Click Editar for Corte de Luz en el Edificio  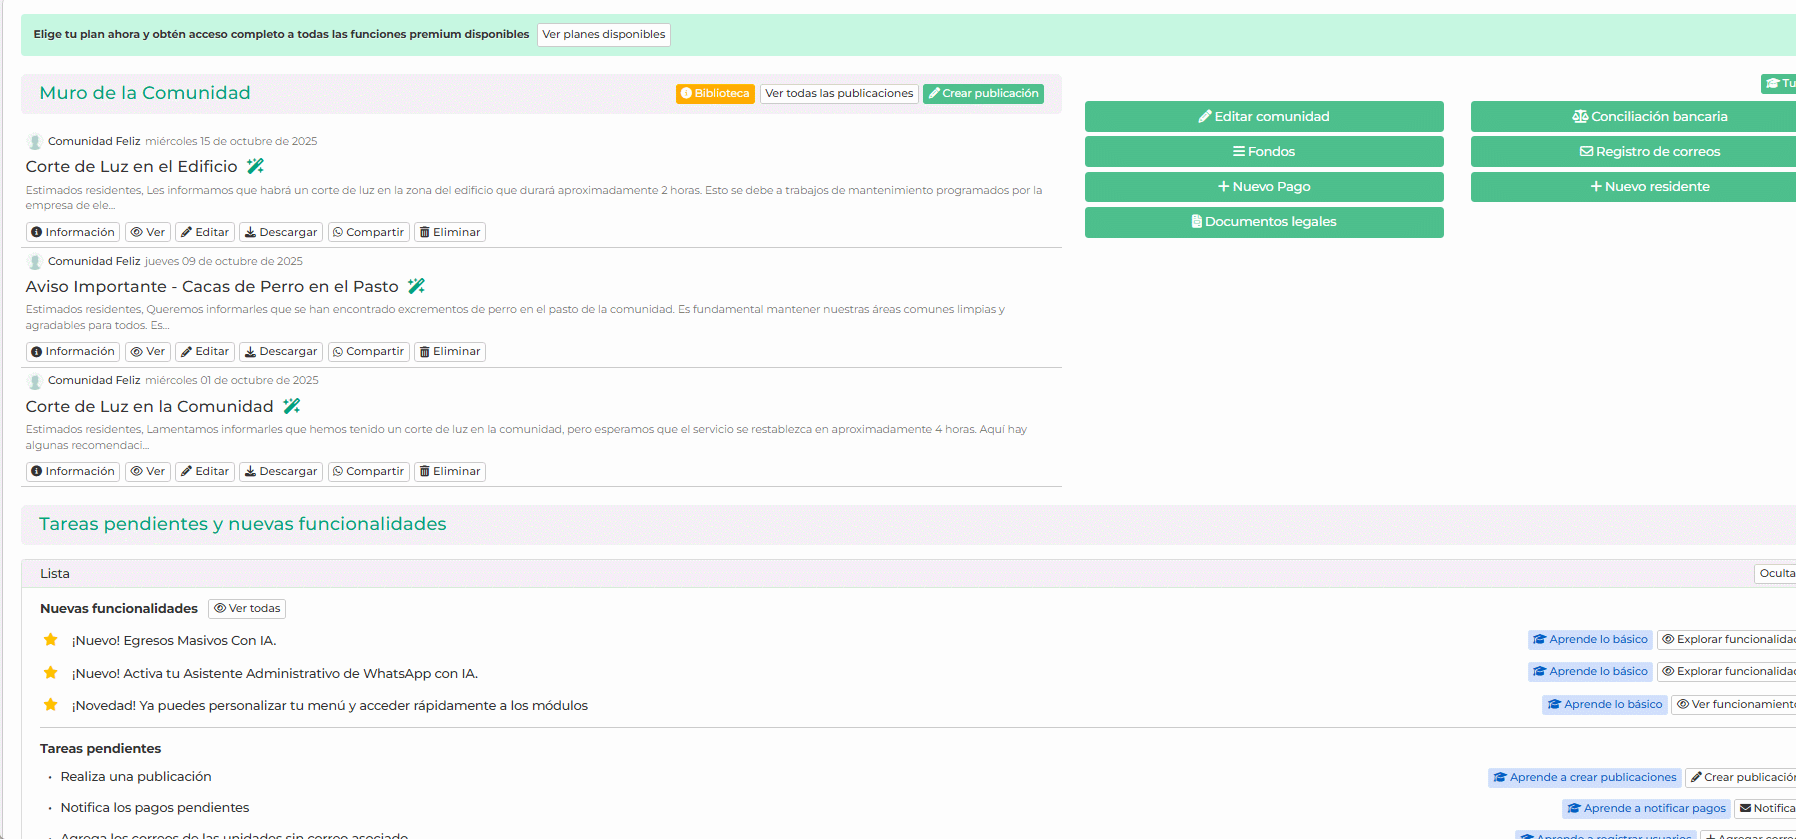205,232
